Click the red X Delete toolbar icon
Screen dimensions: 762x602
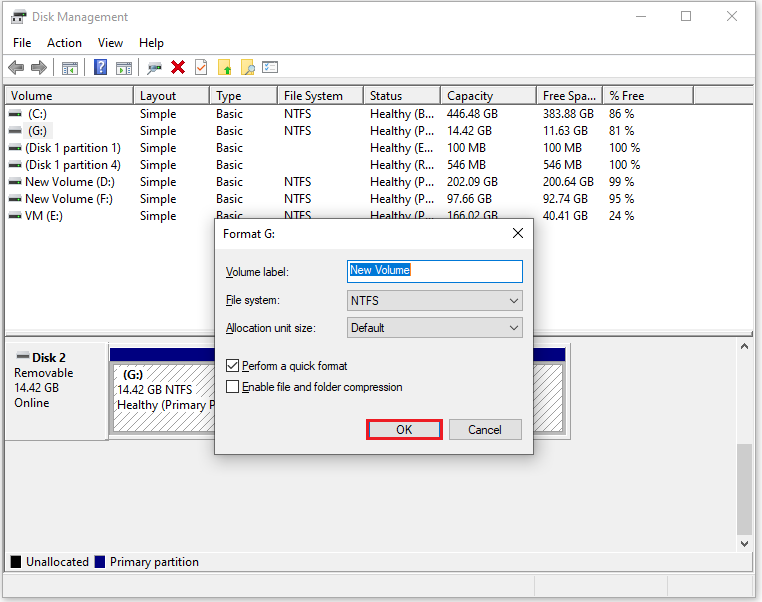(x=178, y=67)
